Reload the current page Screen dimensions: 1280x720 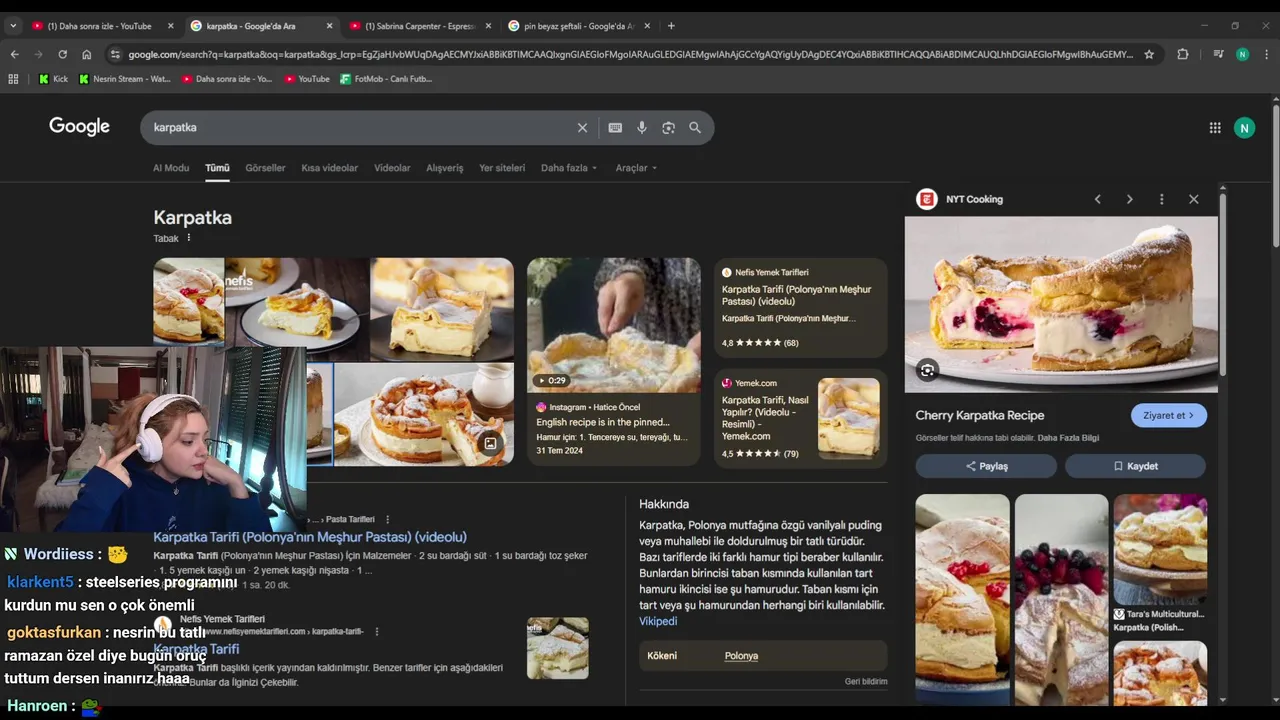62,54
